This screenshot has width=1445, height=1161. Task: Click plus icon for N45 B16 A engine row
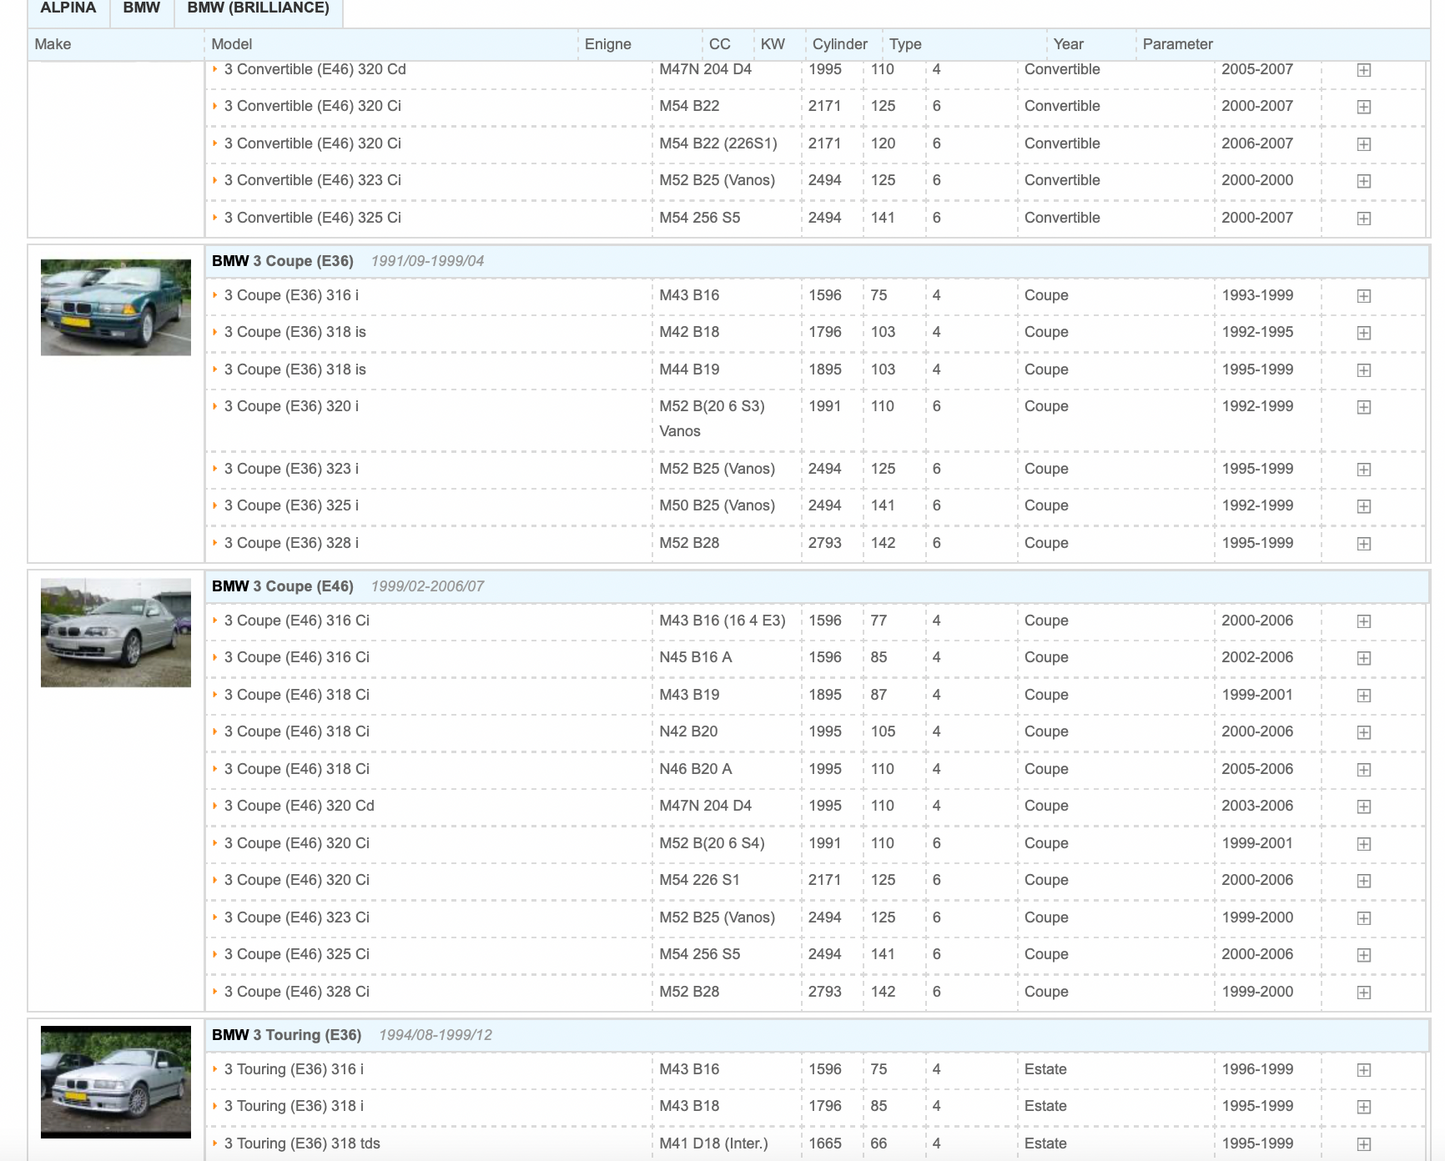click(x=1363, y=658)
